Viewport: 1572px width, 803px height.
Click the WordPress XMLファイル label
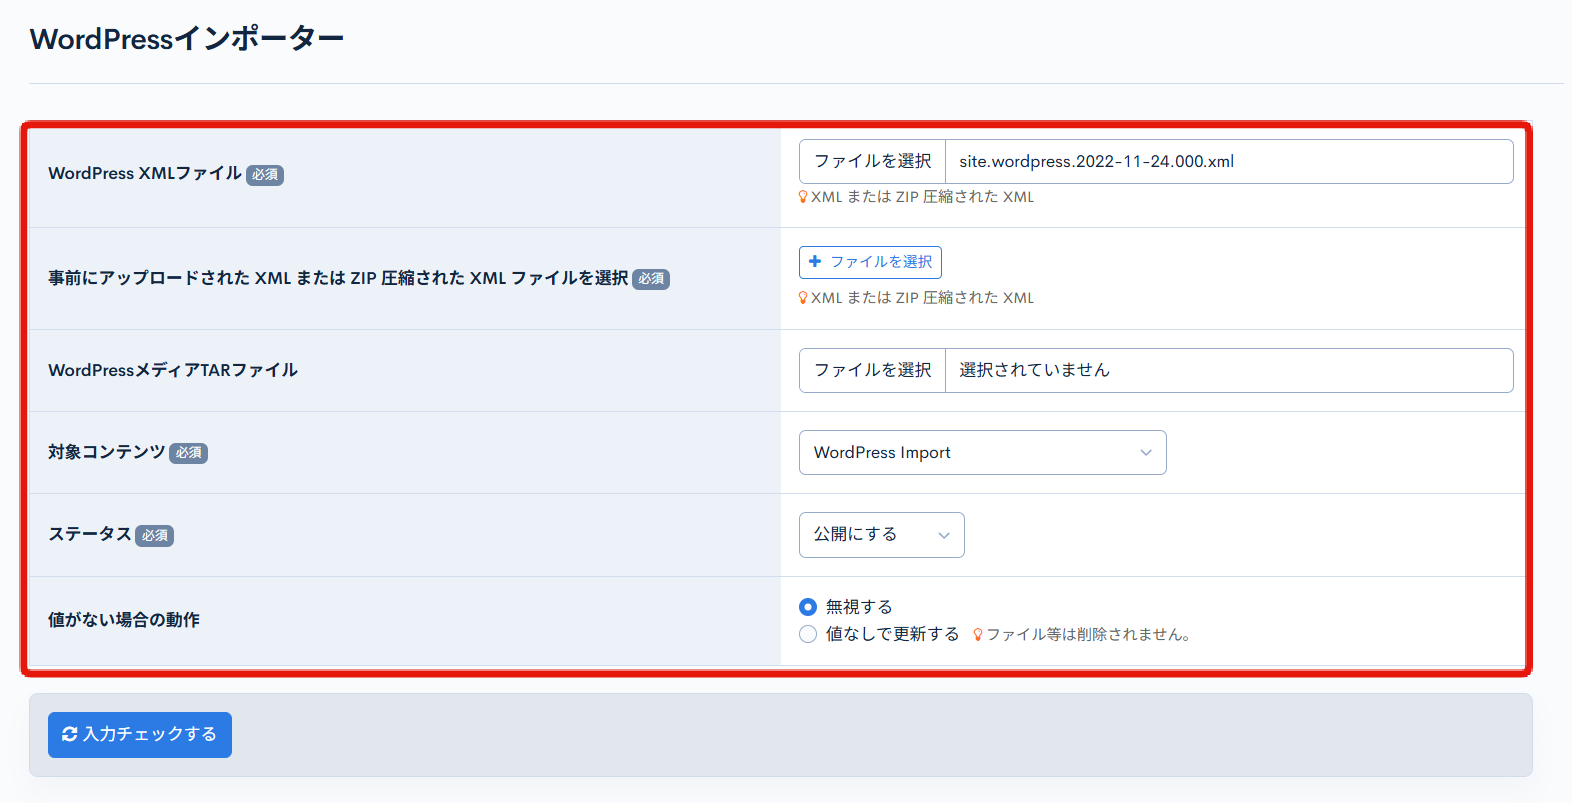(145, 173)
